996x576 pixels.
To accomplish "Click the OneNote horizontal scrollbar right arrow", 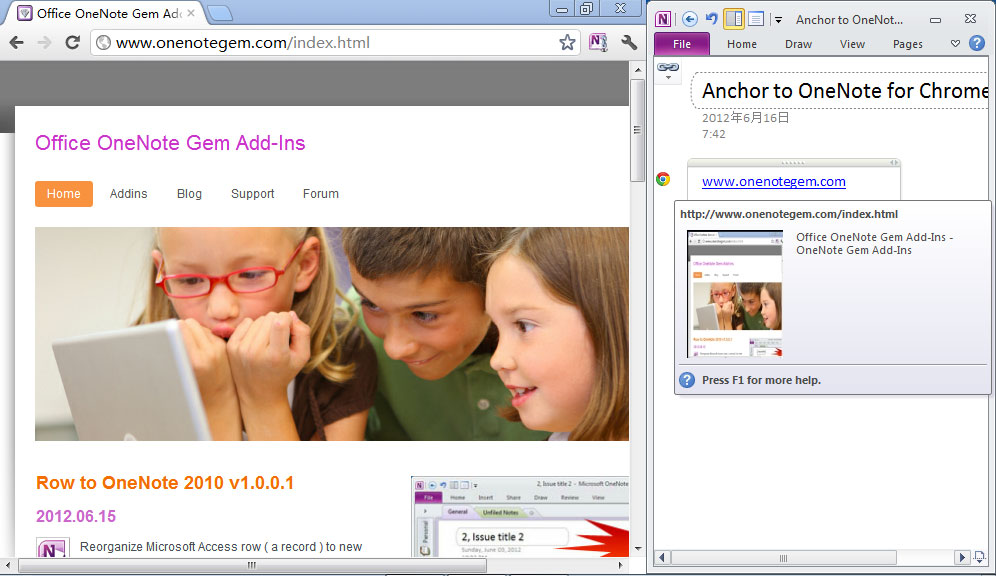I will point(962,558).
